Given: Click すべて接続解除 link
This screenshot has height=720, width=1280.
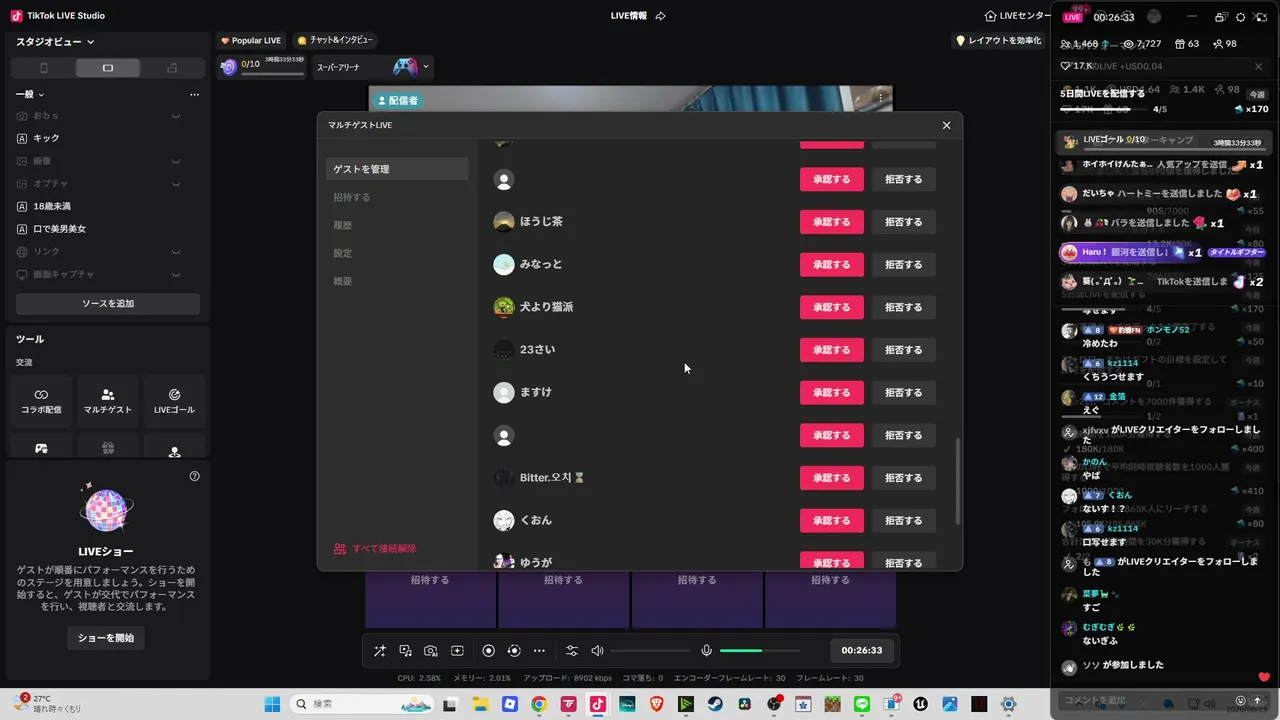Looking at the screenshot, I should point(375,549).
